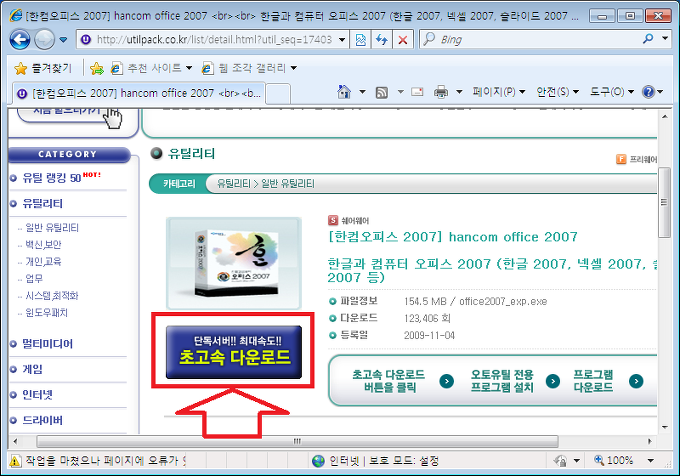Click the red 쉐어웨어 S icon
This screenshot has height=476, width=680.
[333, 220]
